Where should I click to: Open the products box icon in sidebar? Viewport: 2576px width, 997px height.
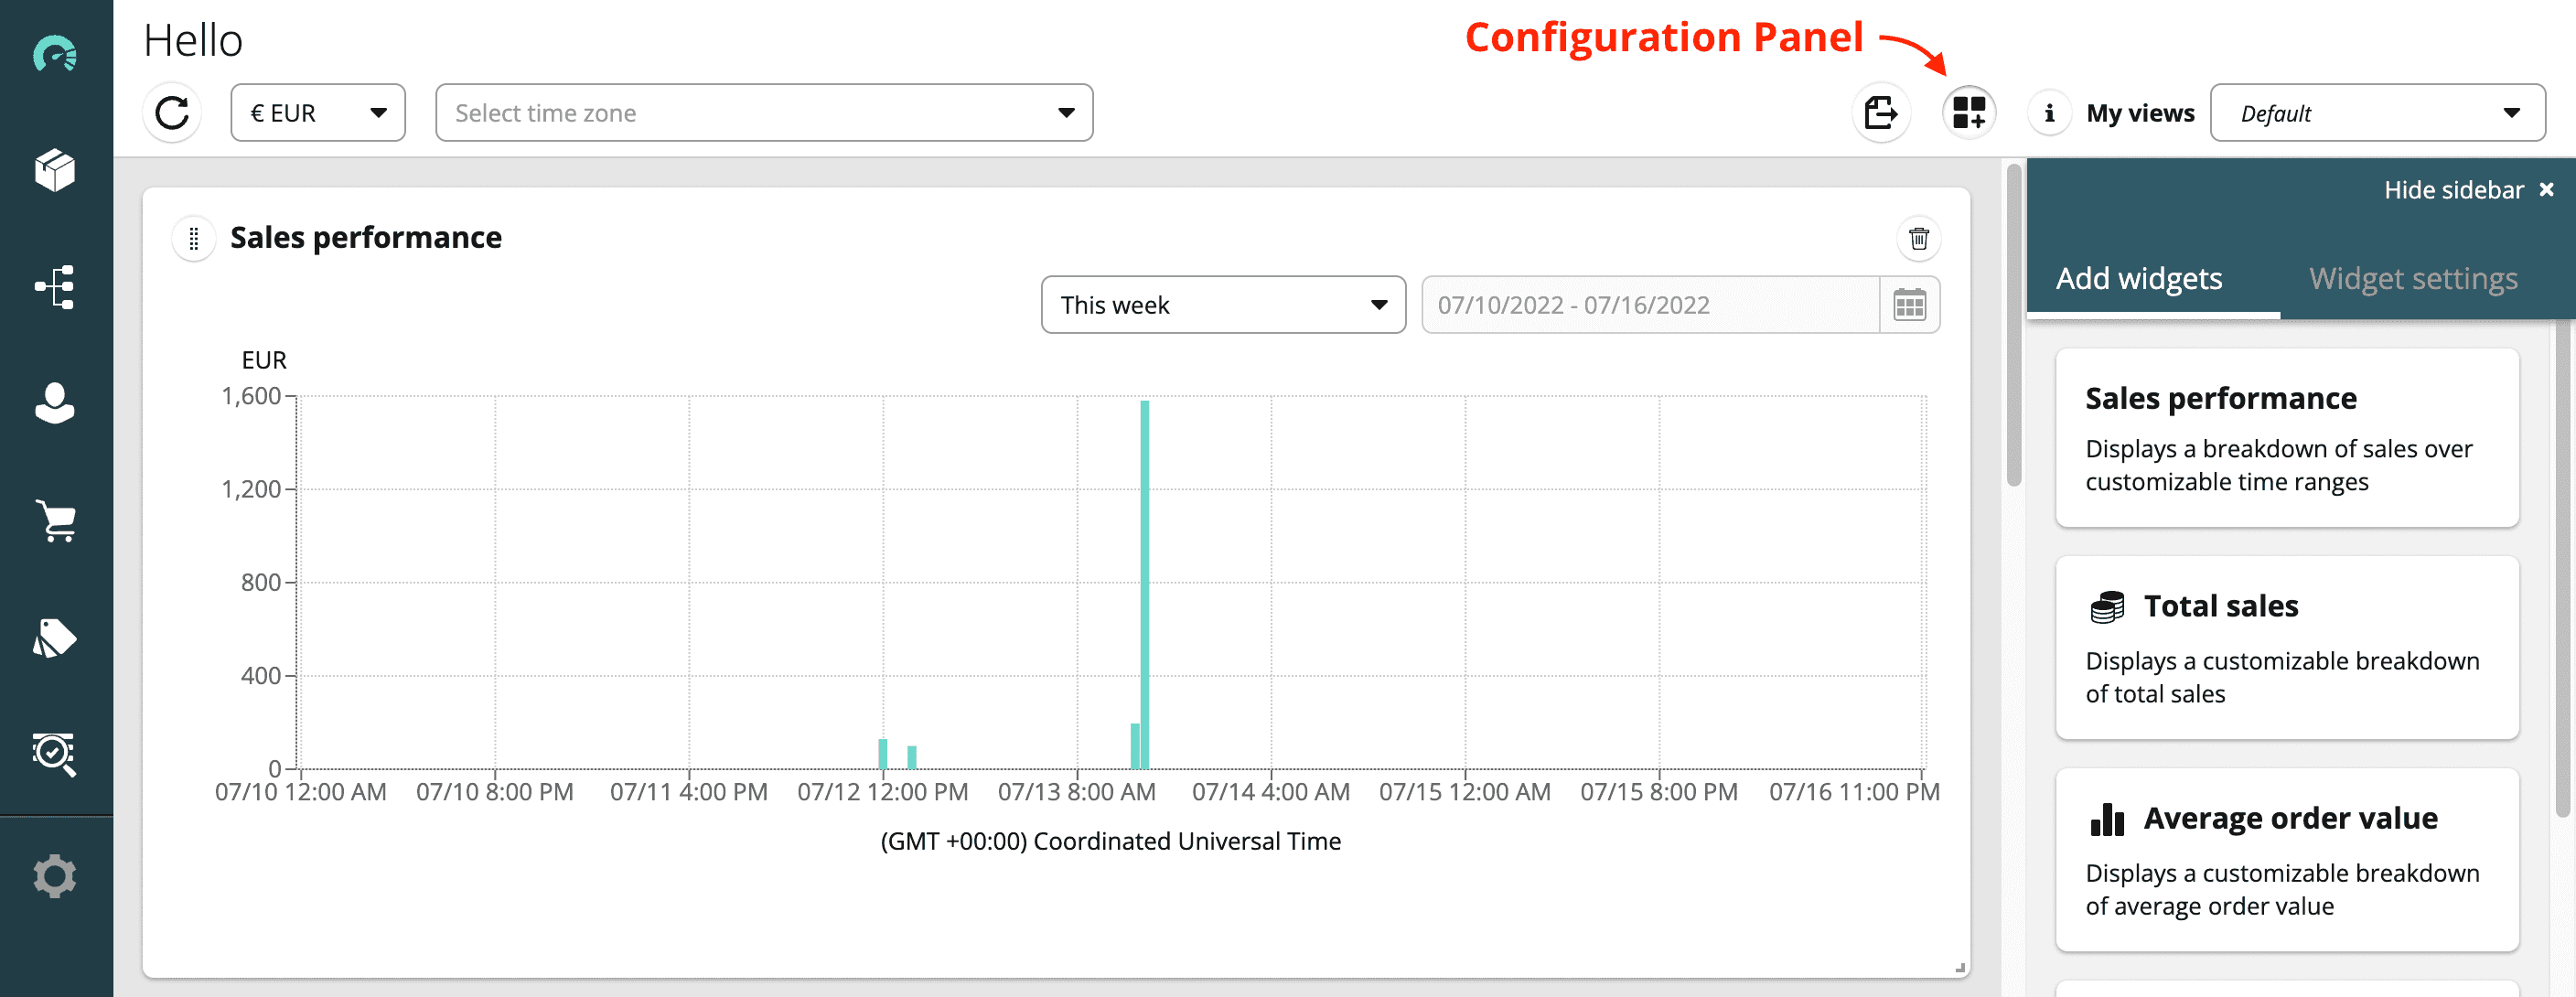pos(55,171)
